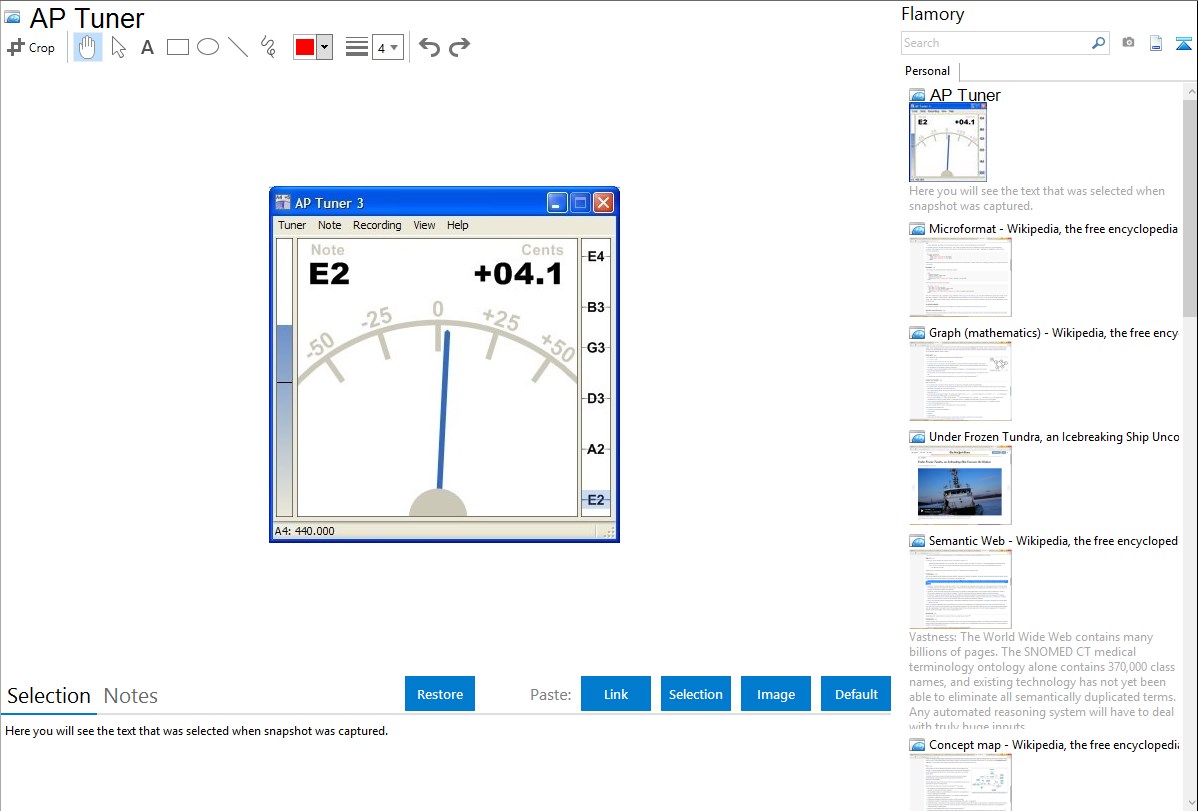
Task: Select the rectangle shape tool
Action: (x=178, y=47)
